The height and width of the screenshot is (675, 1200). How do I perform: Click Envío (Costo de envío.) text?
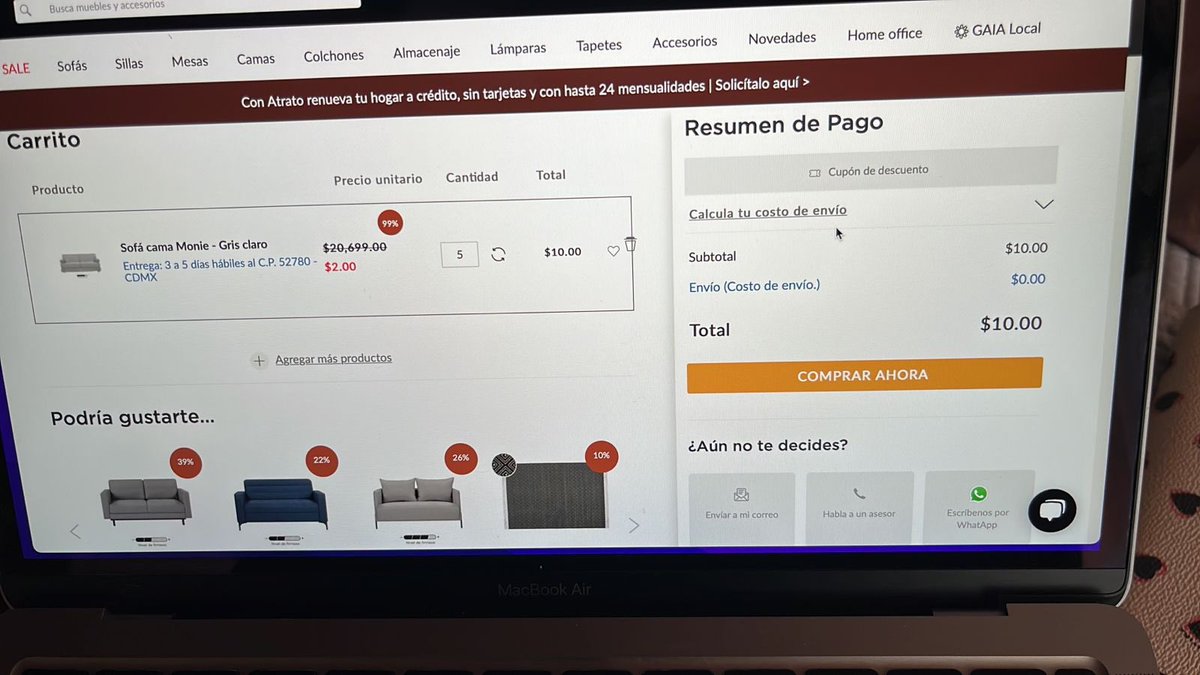[754, 287]
